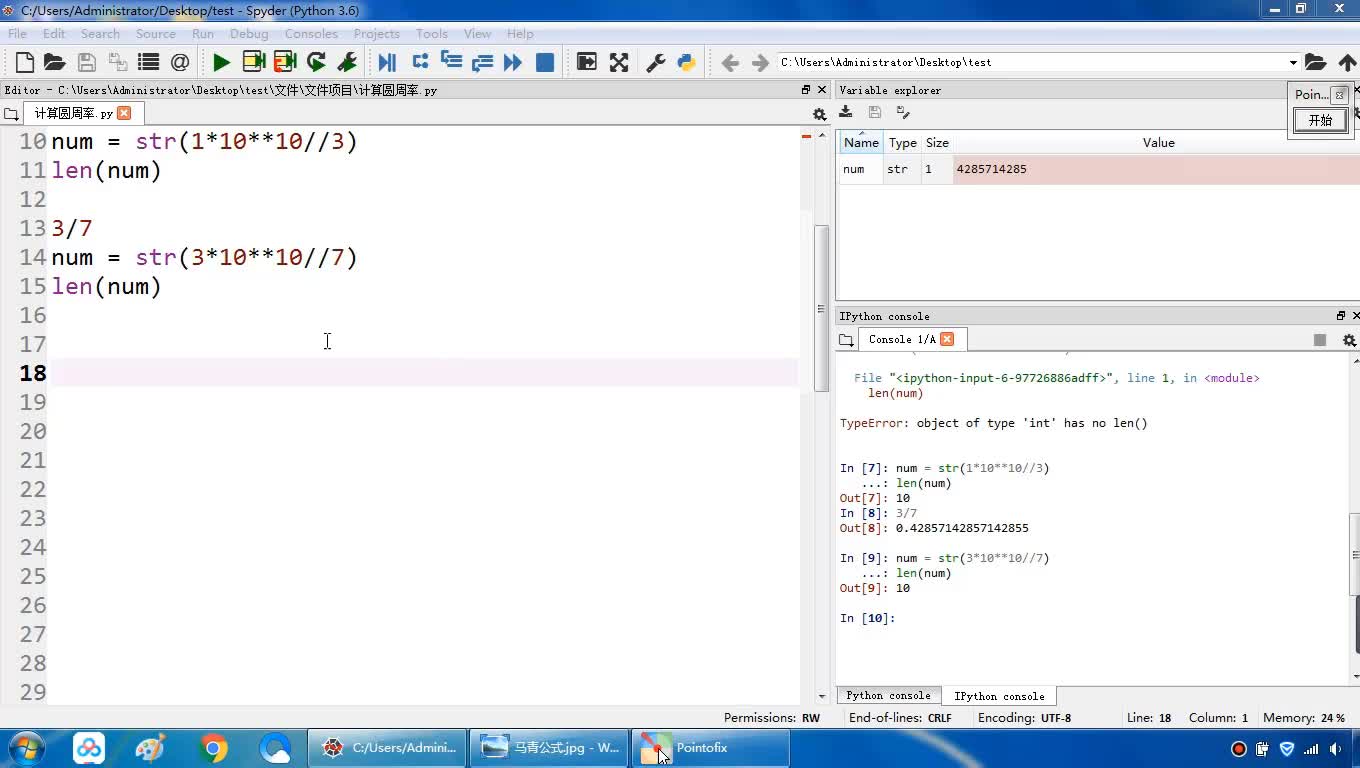The width and height of the screenshot is (1360, 768).
Task: Open the Variable explorer import data icon
Action: point(846,113)
